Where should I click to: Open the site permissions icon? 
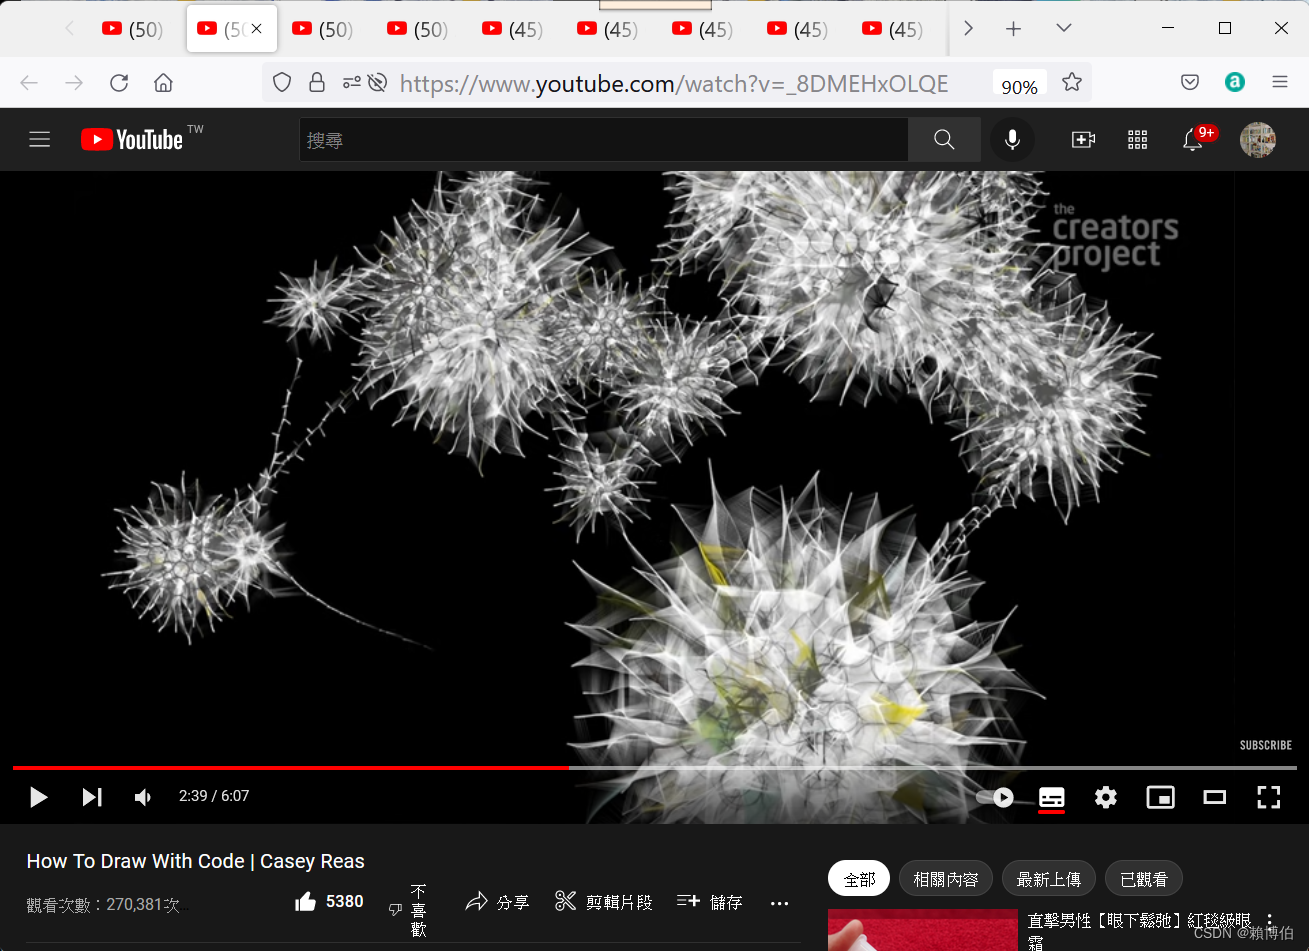coord(351,83)
